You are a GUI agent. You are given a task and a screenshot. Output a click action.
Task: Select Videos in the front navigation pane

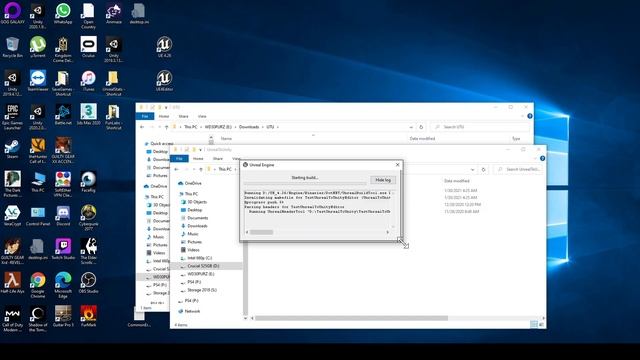tap(190, 250)
